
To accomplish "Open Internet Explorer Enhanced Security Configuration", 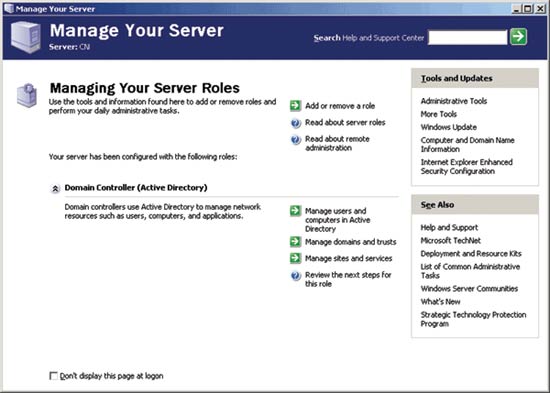I will pyautogui.click(x=467, y=166).
